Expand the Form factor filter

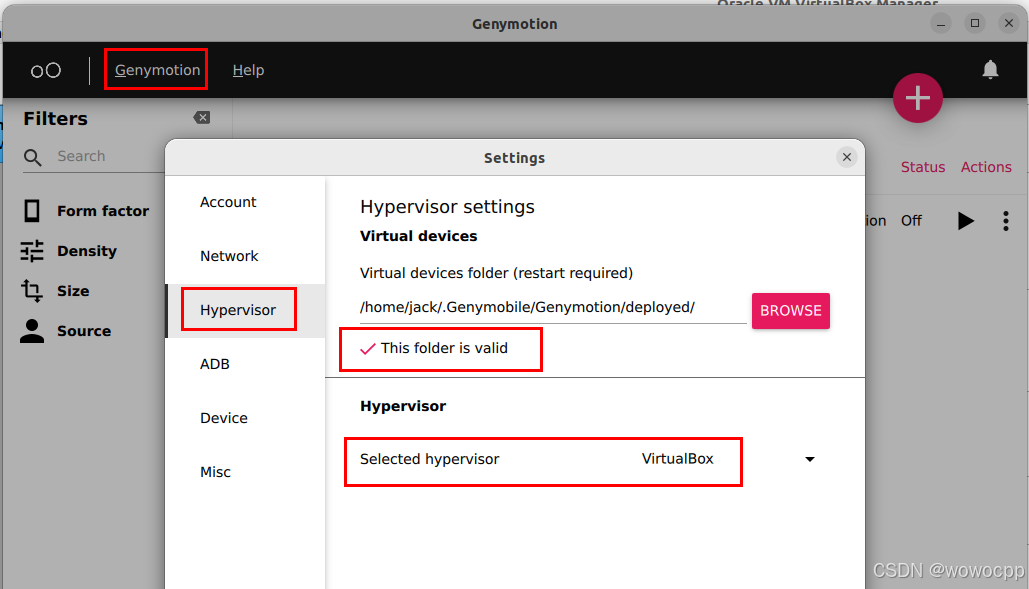tap(102, 211)
